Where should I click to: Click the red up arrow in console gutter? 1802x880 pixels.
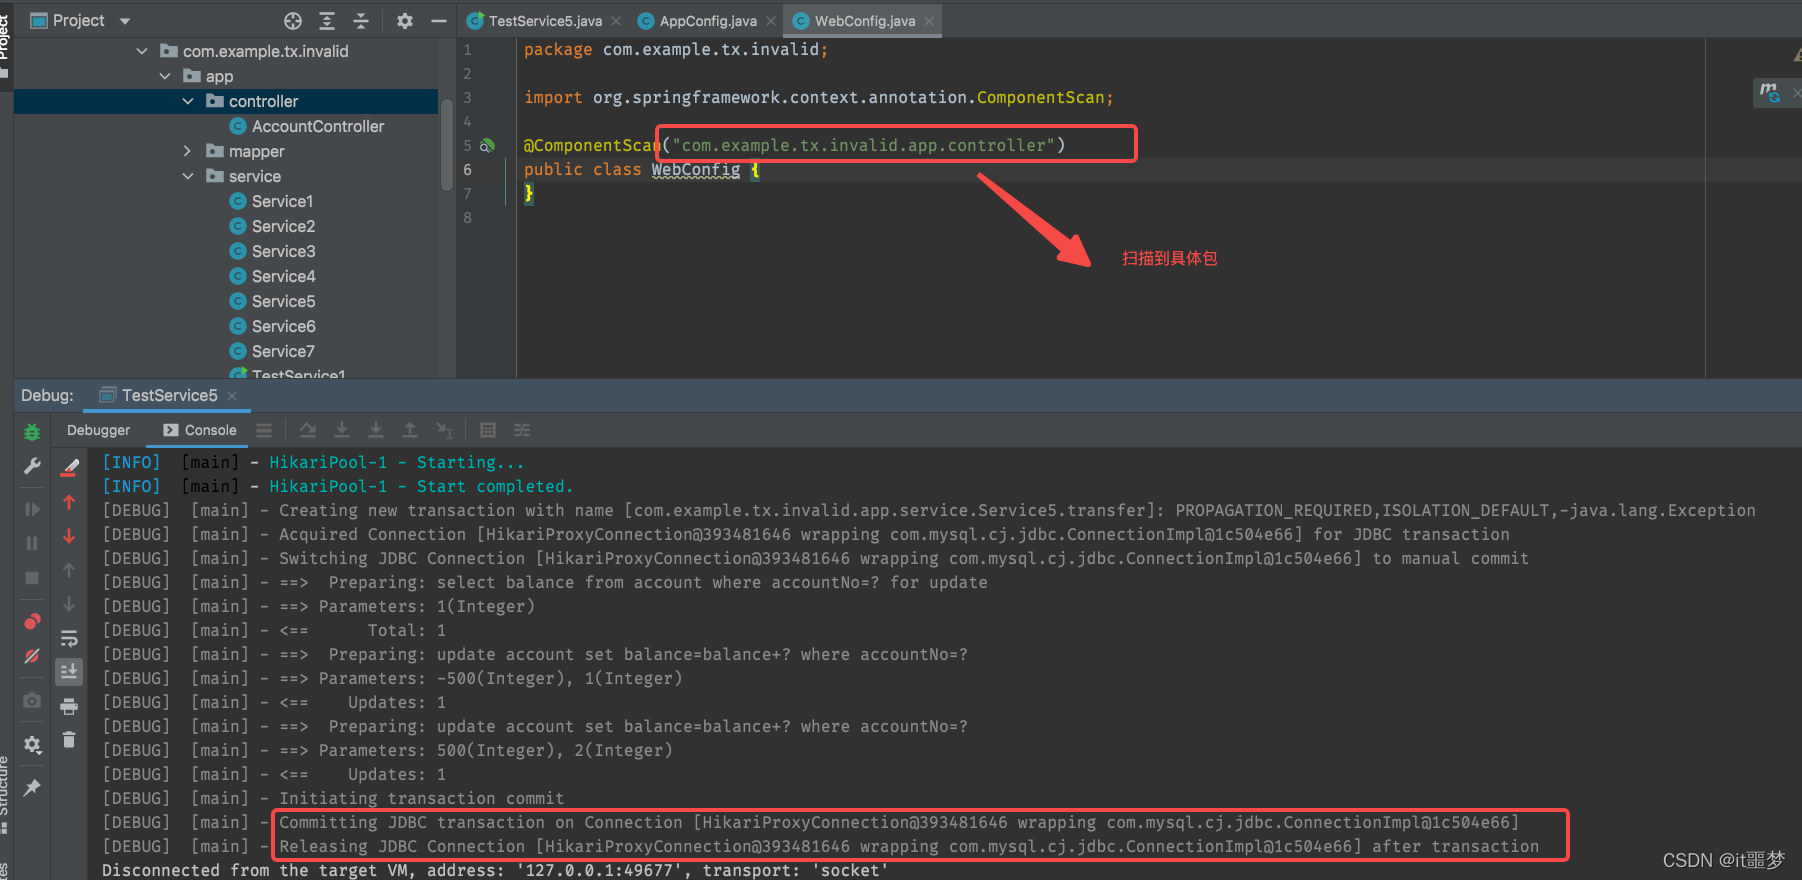pyautogui.click(x=69, y=502)
